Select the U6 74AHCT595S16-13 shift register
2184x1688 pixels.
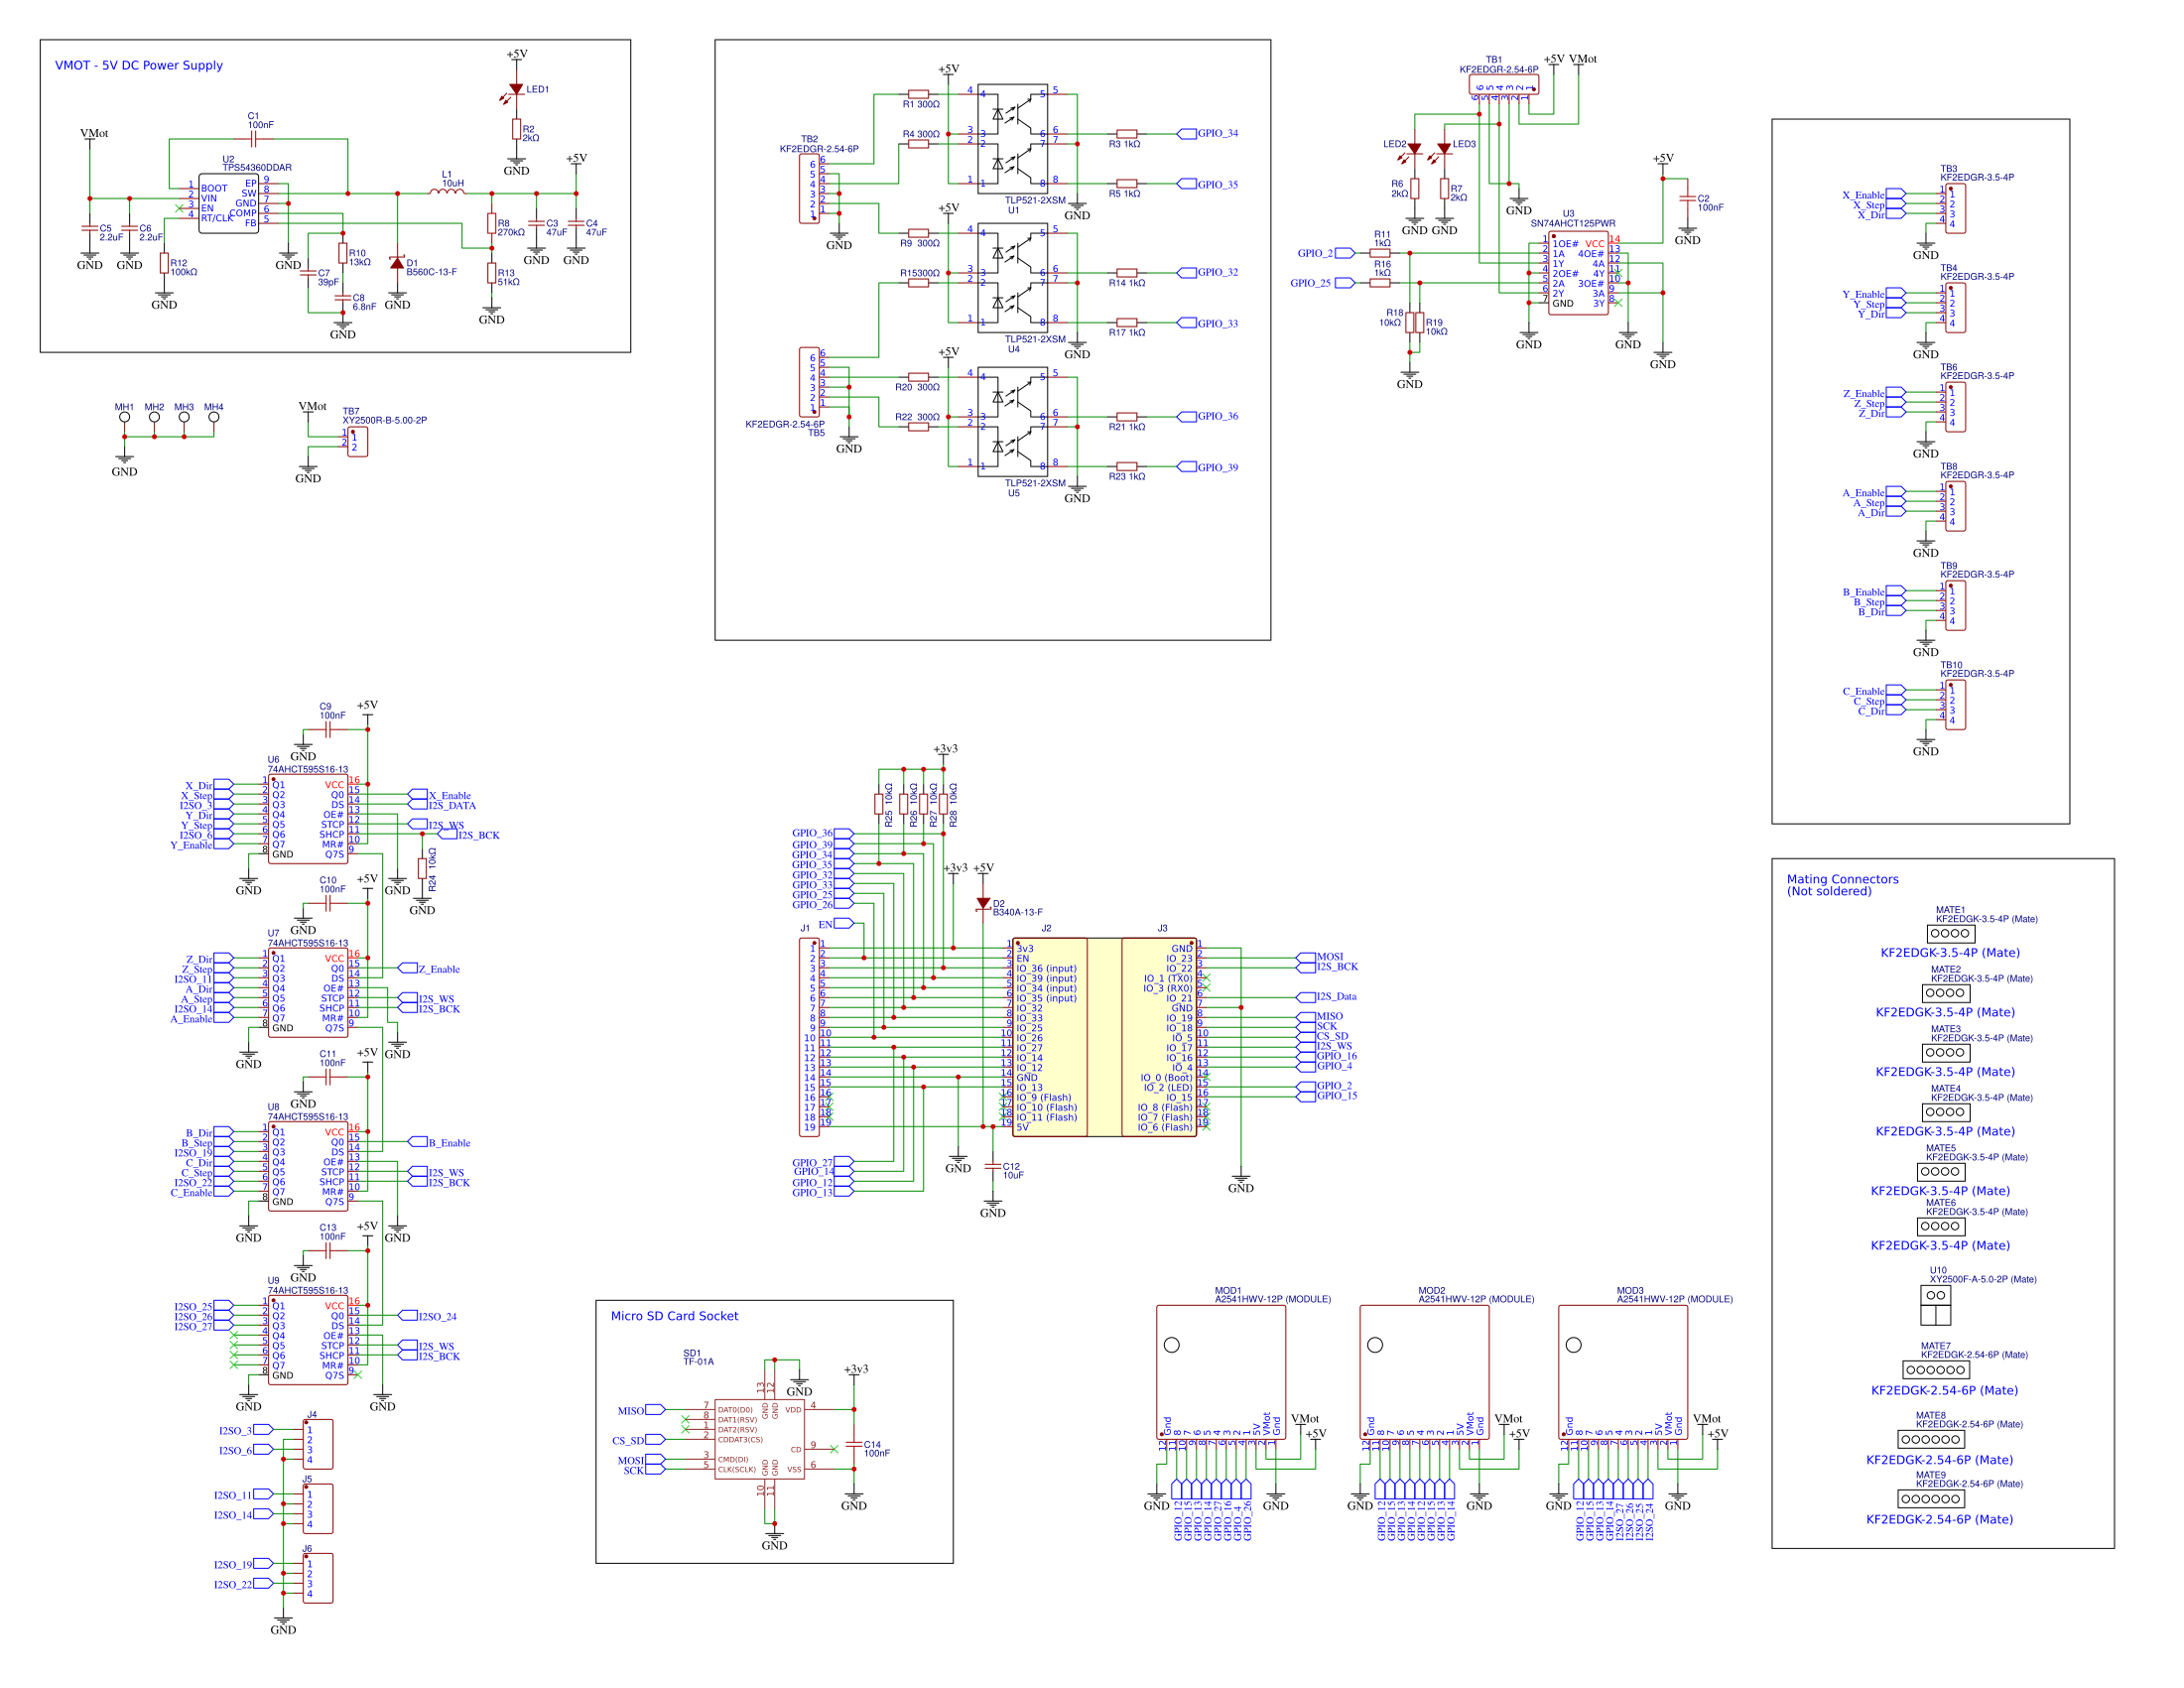pyautogui.click(x=308, y=819)
